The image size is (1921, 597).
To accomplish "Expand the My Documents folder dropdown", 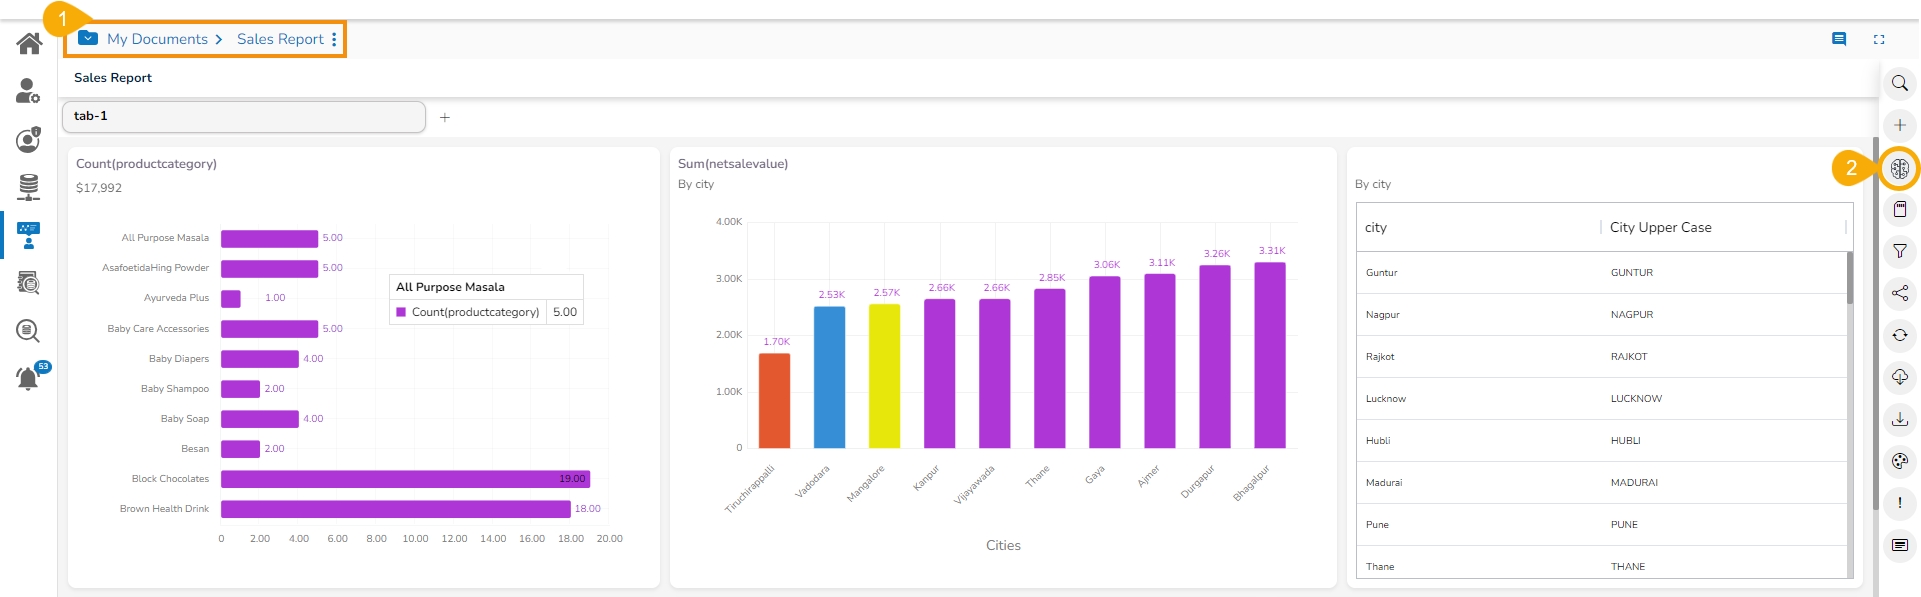I will coord(88,38).
